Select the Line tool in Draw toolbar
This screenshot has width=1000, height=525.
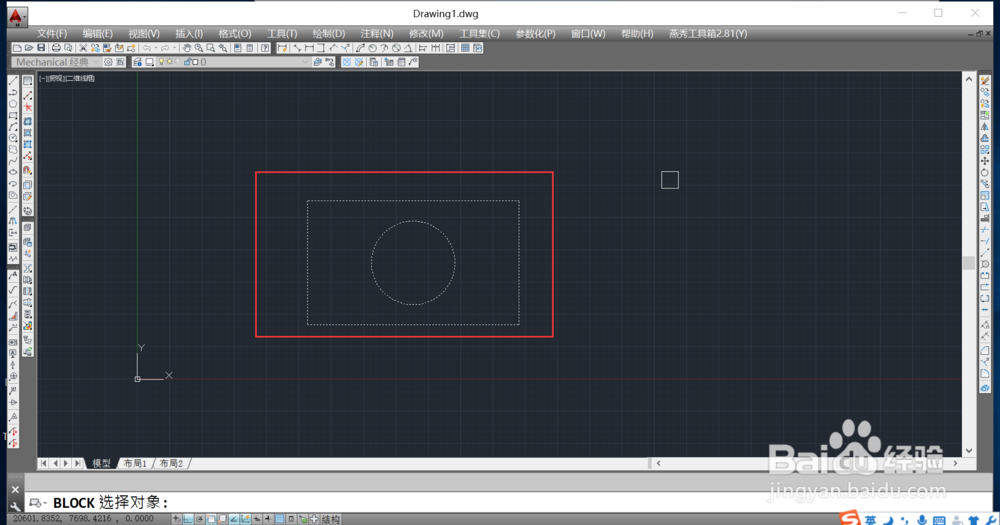coord(13,81)
